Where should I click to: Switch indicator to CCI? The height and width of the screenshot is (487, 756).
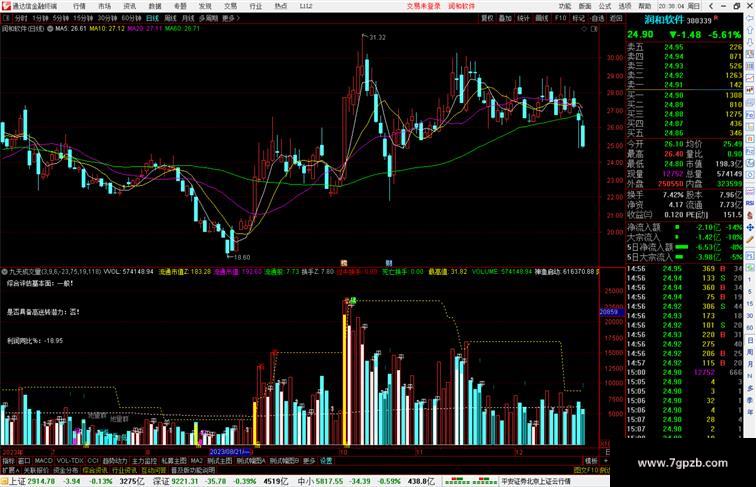pos(93,461)
